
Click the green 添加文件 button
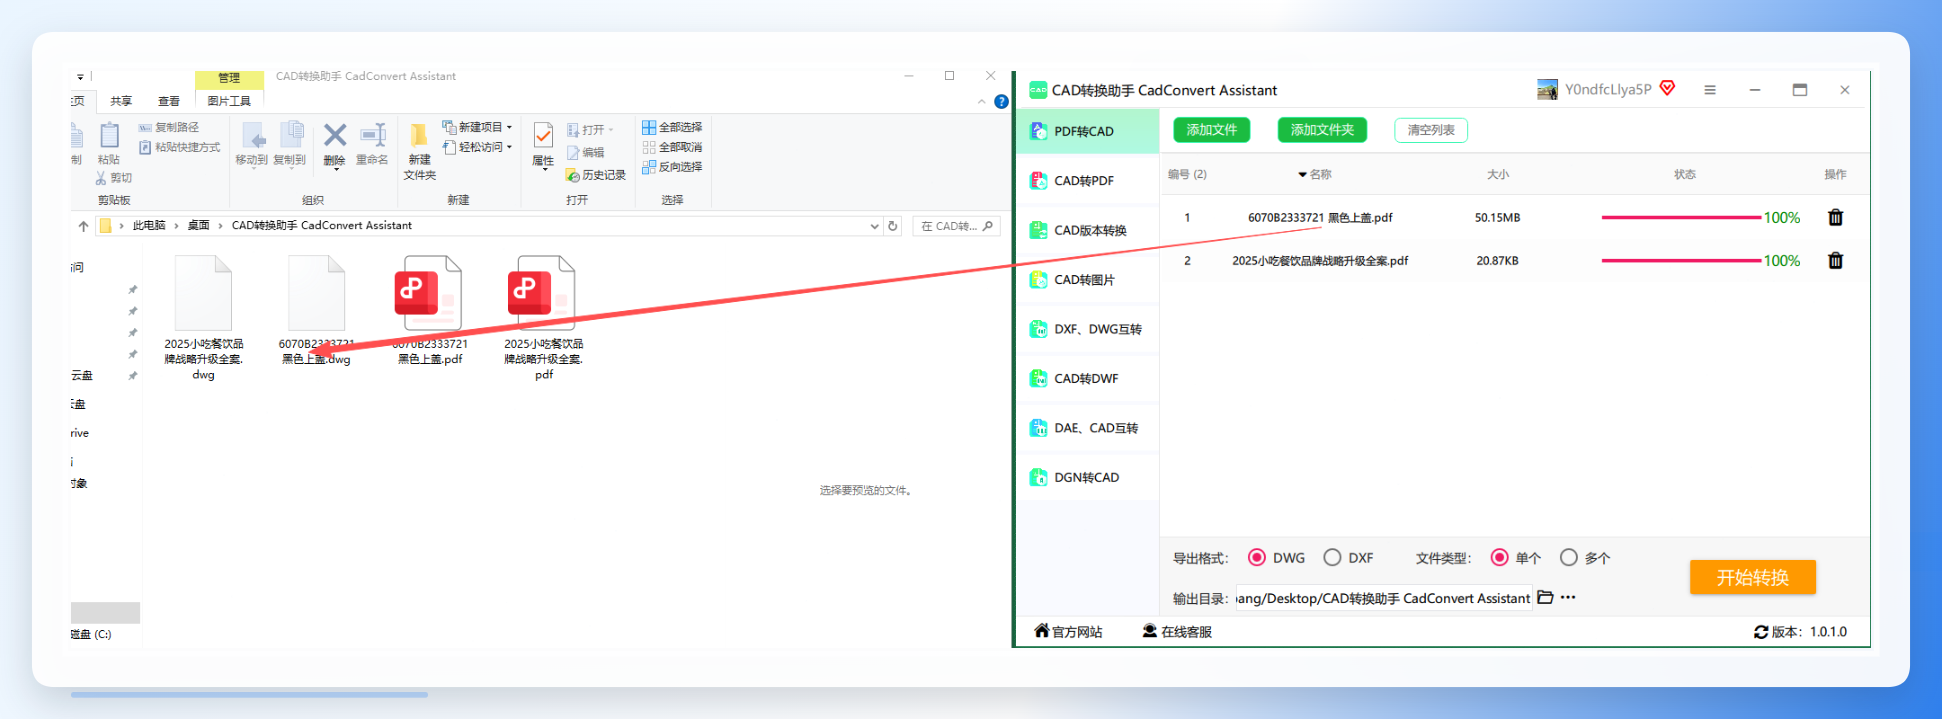(1211, 130)
